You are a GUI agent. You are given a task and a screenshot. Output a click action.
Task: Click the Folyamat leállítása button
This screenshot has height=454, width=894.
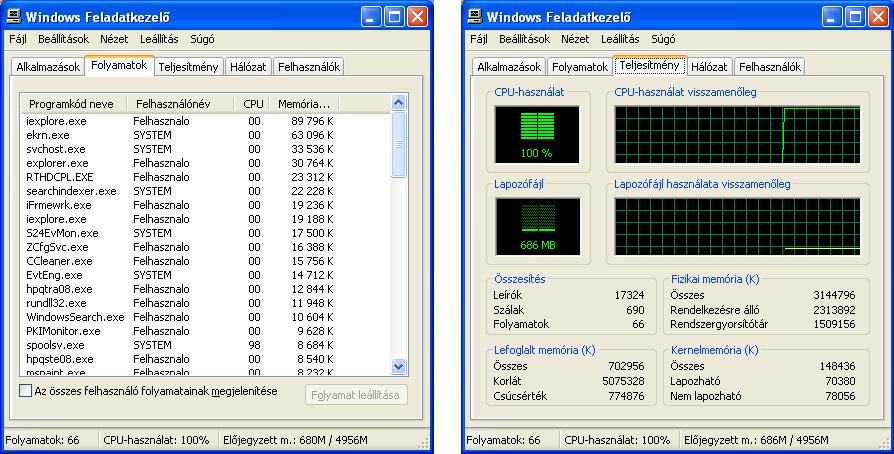tap(356, 395)
